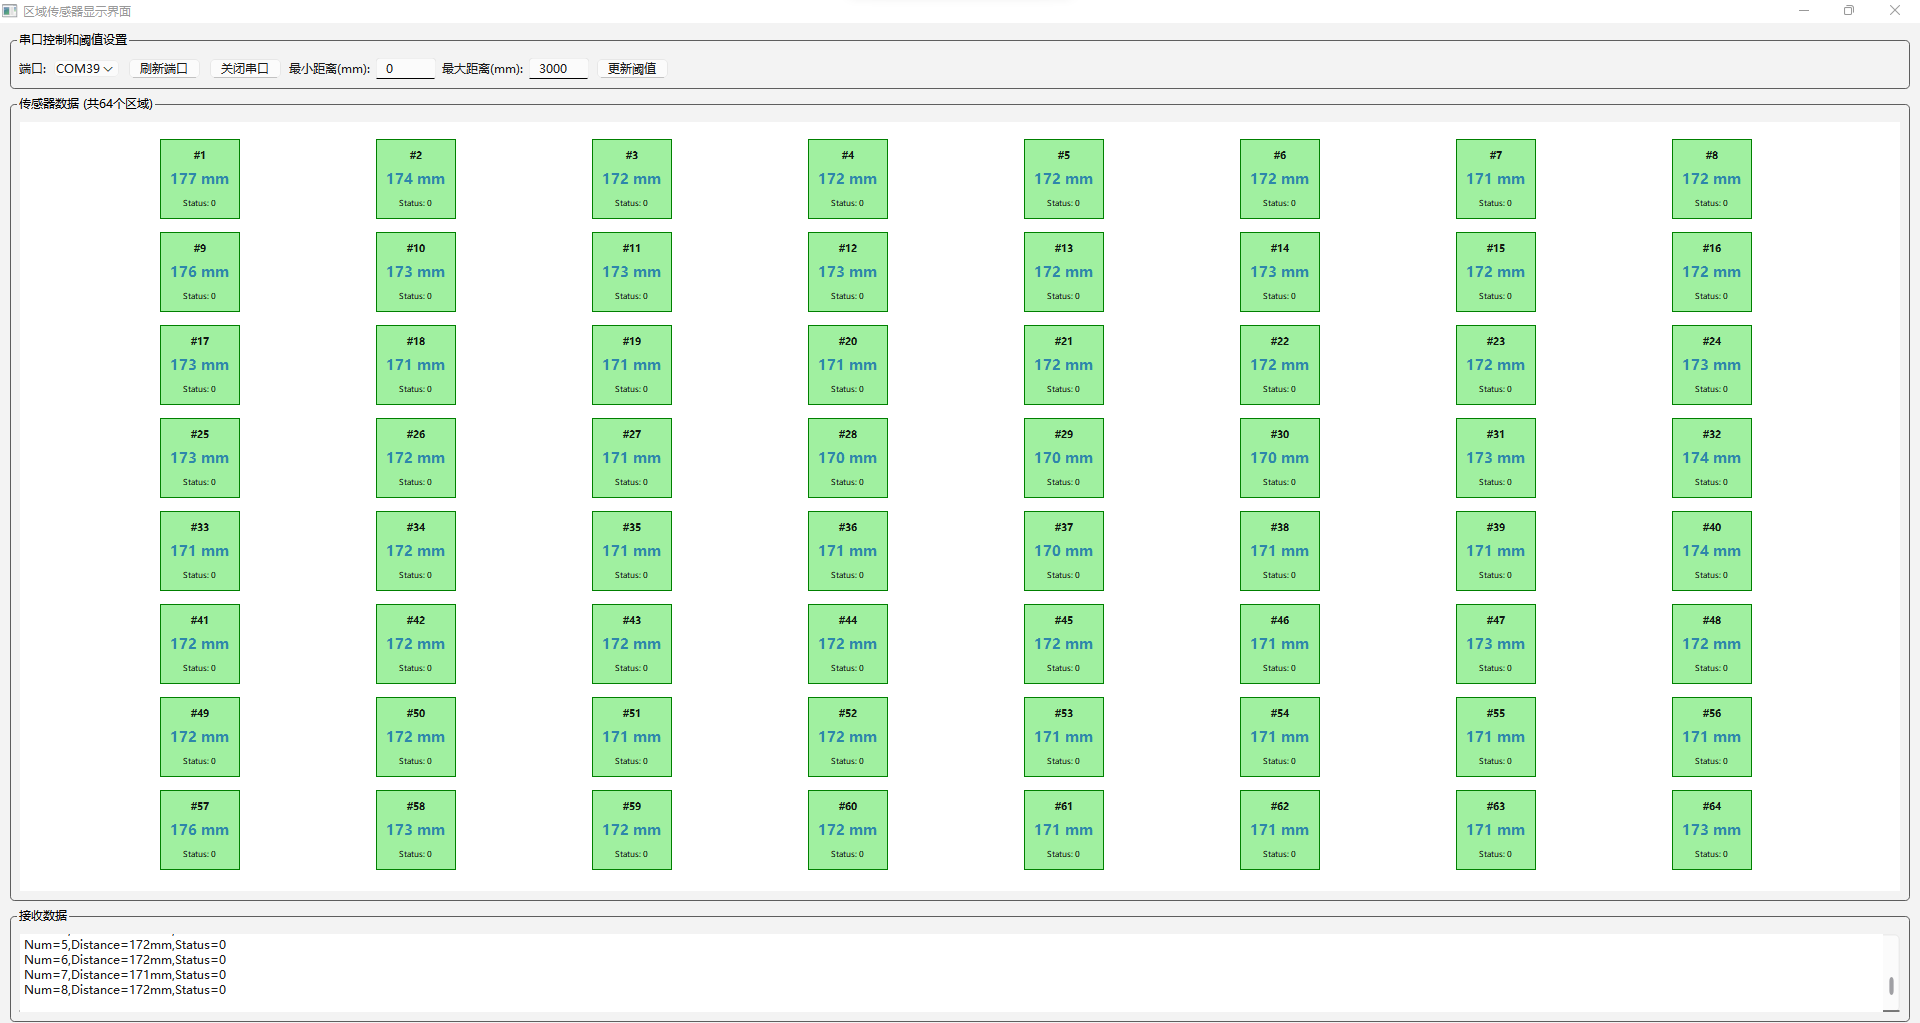
Task: Click the app icon in the title bar
Action: coord(10,11)
